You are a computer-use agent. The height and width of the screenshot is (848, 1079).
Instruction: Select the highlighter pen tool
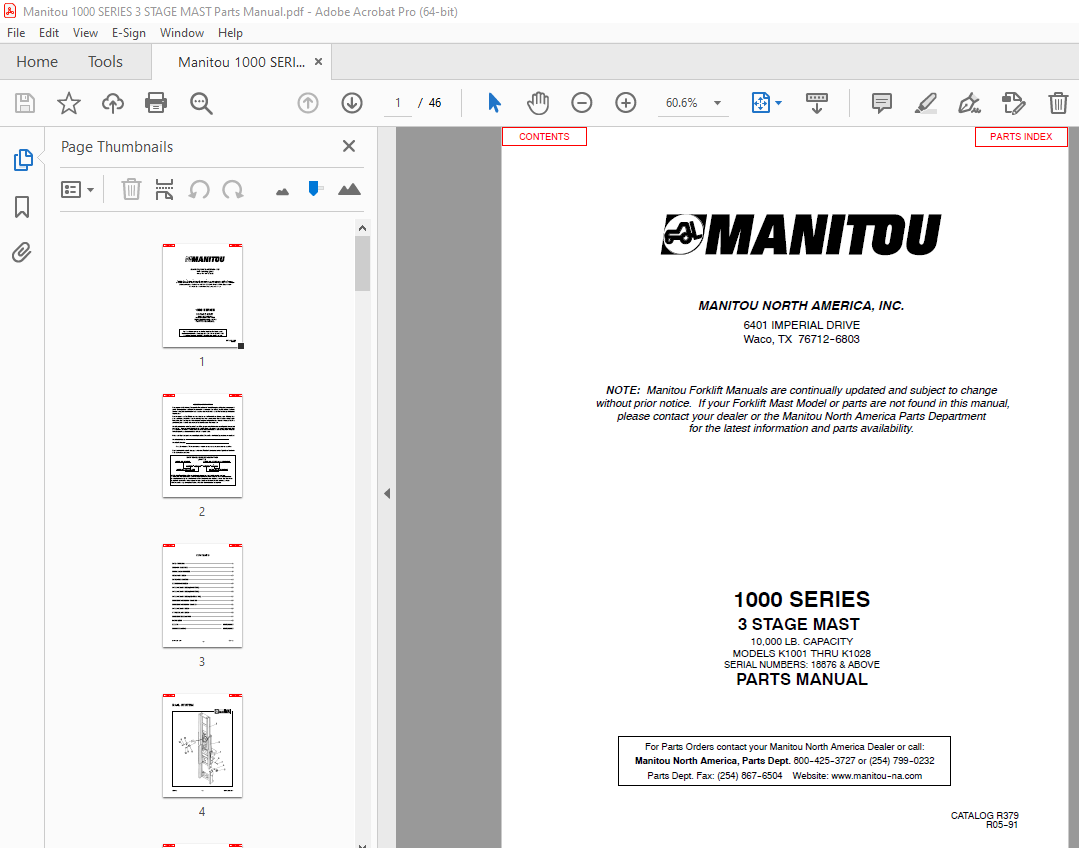(926, 103)
